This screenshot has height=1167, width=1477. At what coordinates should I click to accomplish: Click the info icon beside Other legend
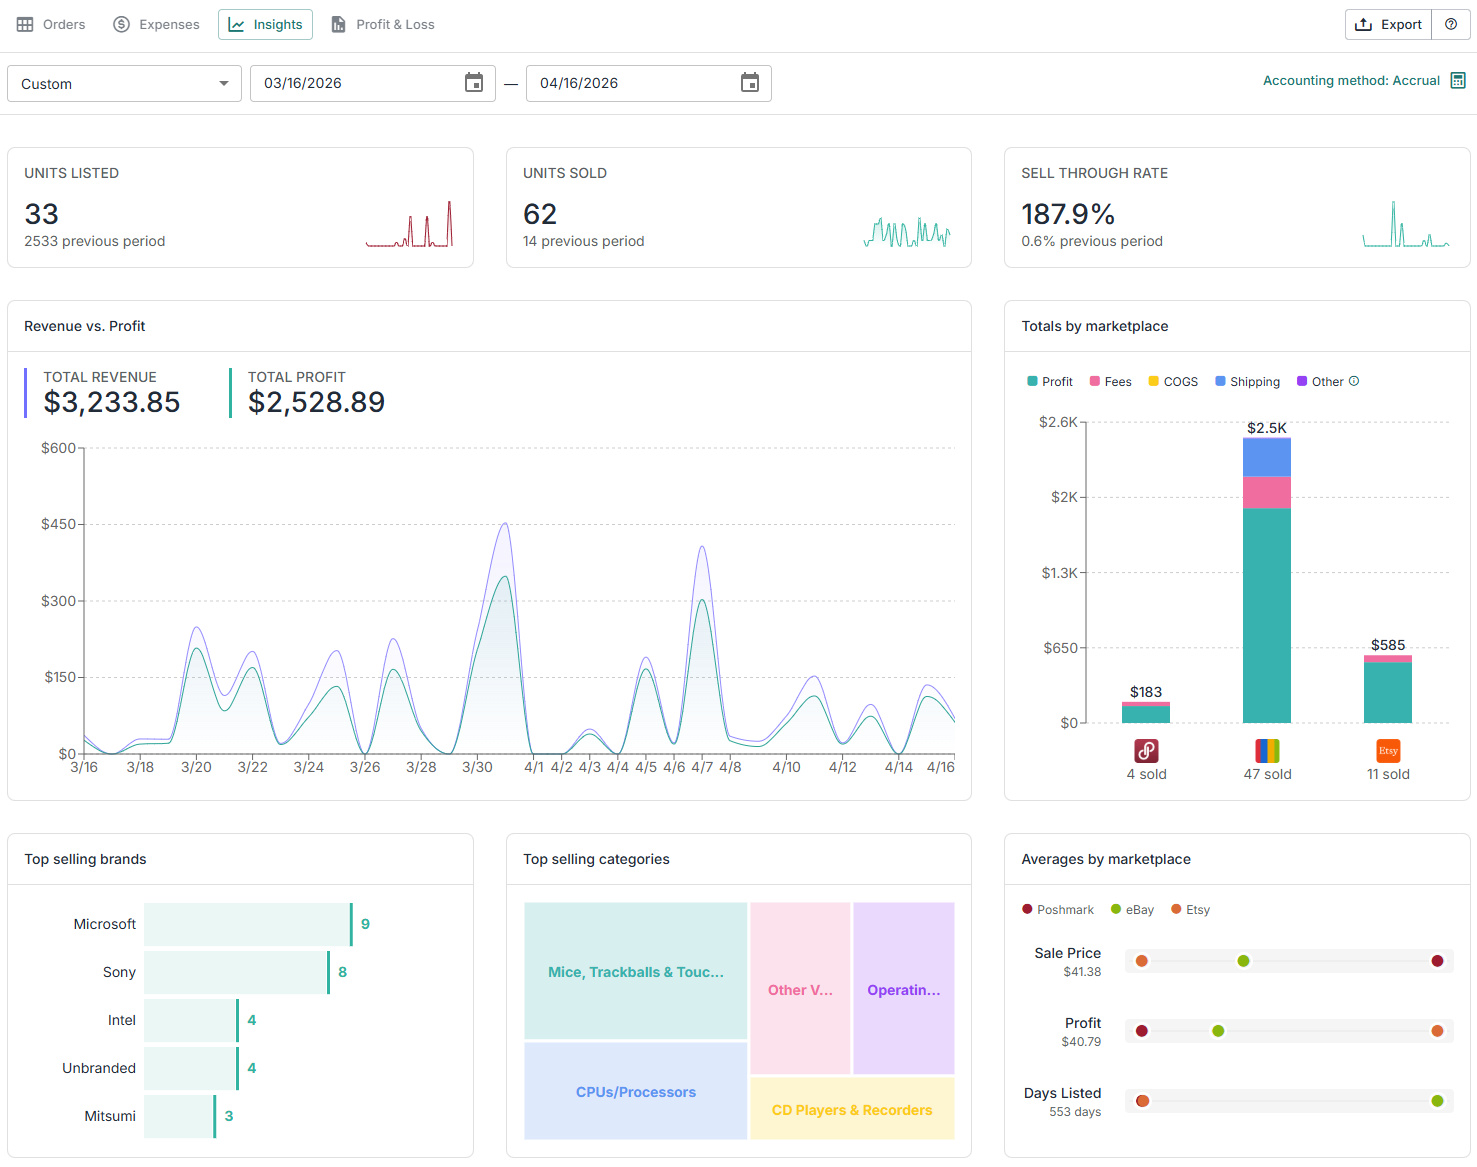(x=1354, y=381)
